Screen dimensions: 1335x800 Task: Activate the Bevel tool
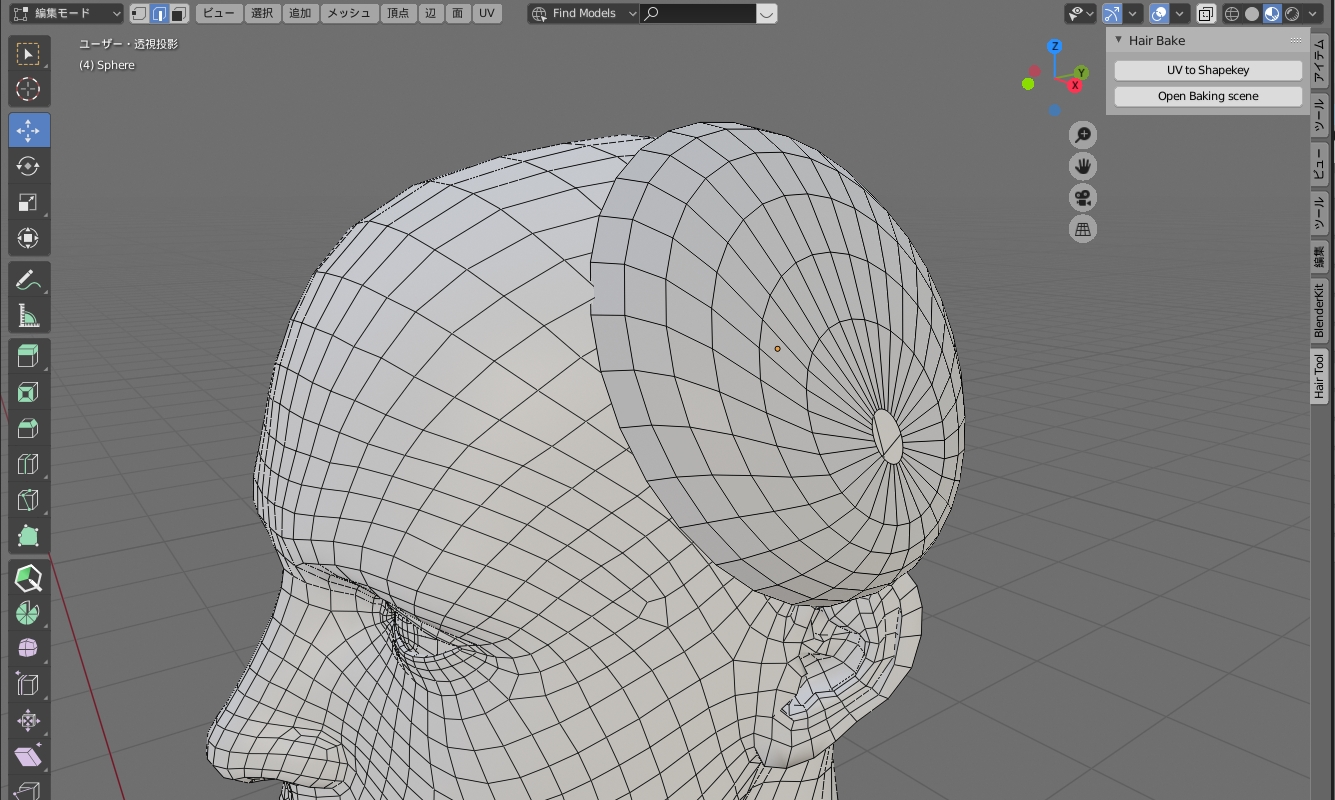(x=28, y=428)
